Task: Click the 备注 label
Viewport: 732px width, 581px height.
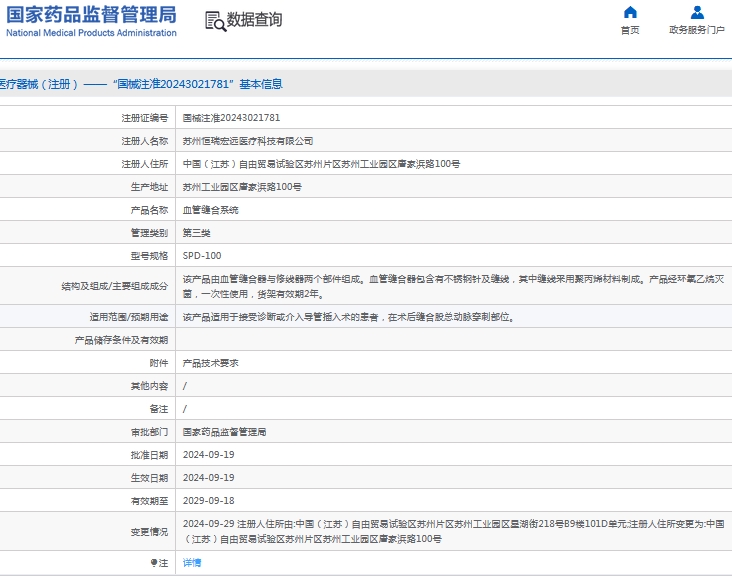Action: (159, 409)
